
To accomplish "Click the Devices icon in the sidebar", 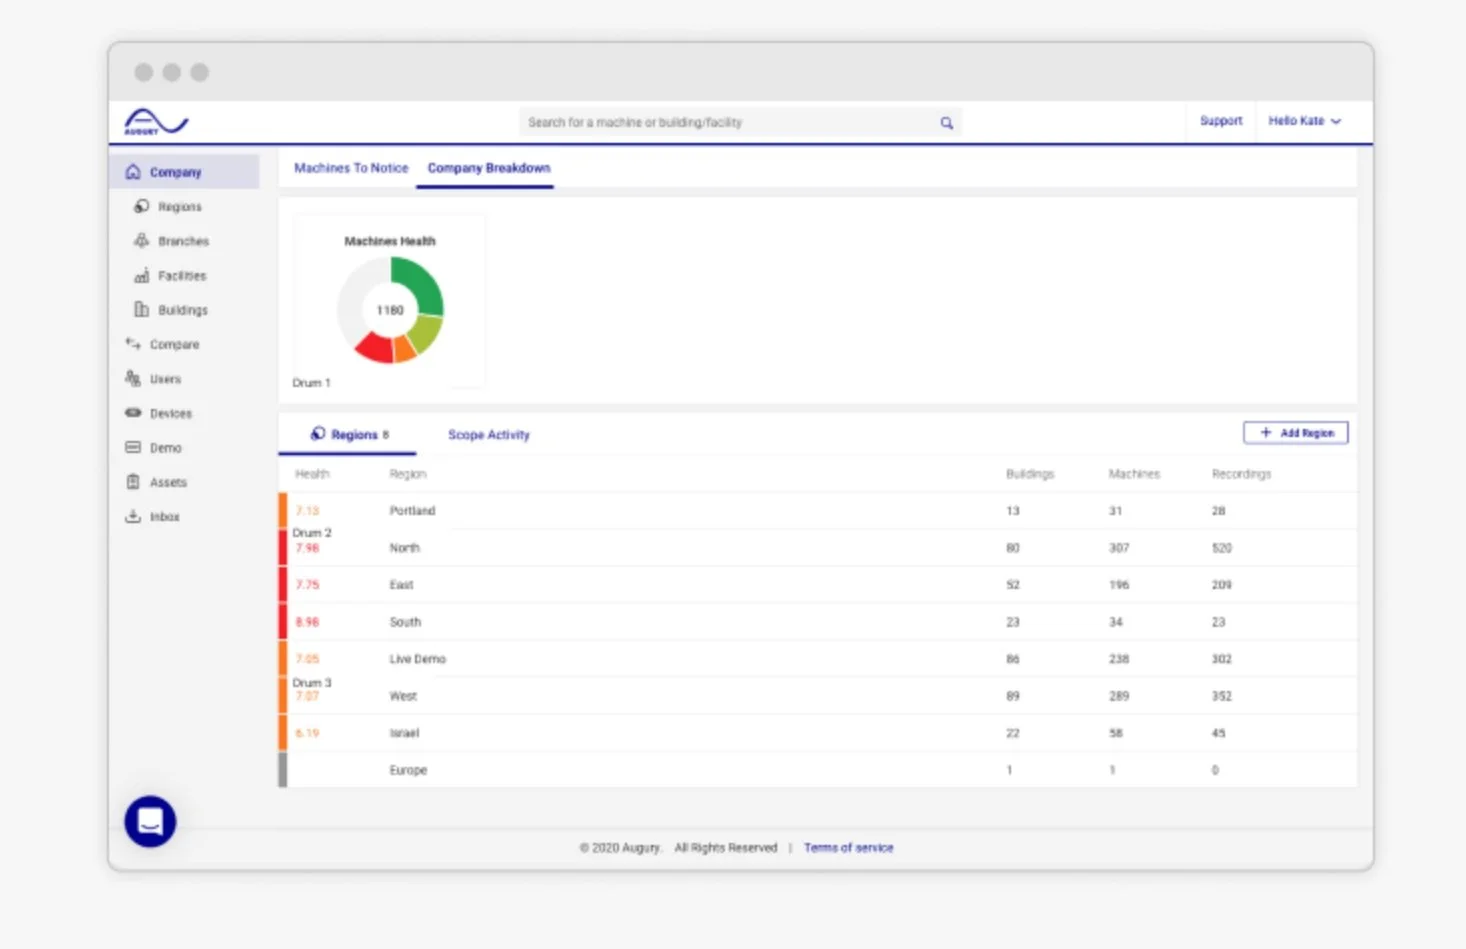I will pyautogui.click(x=133, y=413).
